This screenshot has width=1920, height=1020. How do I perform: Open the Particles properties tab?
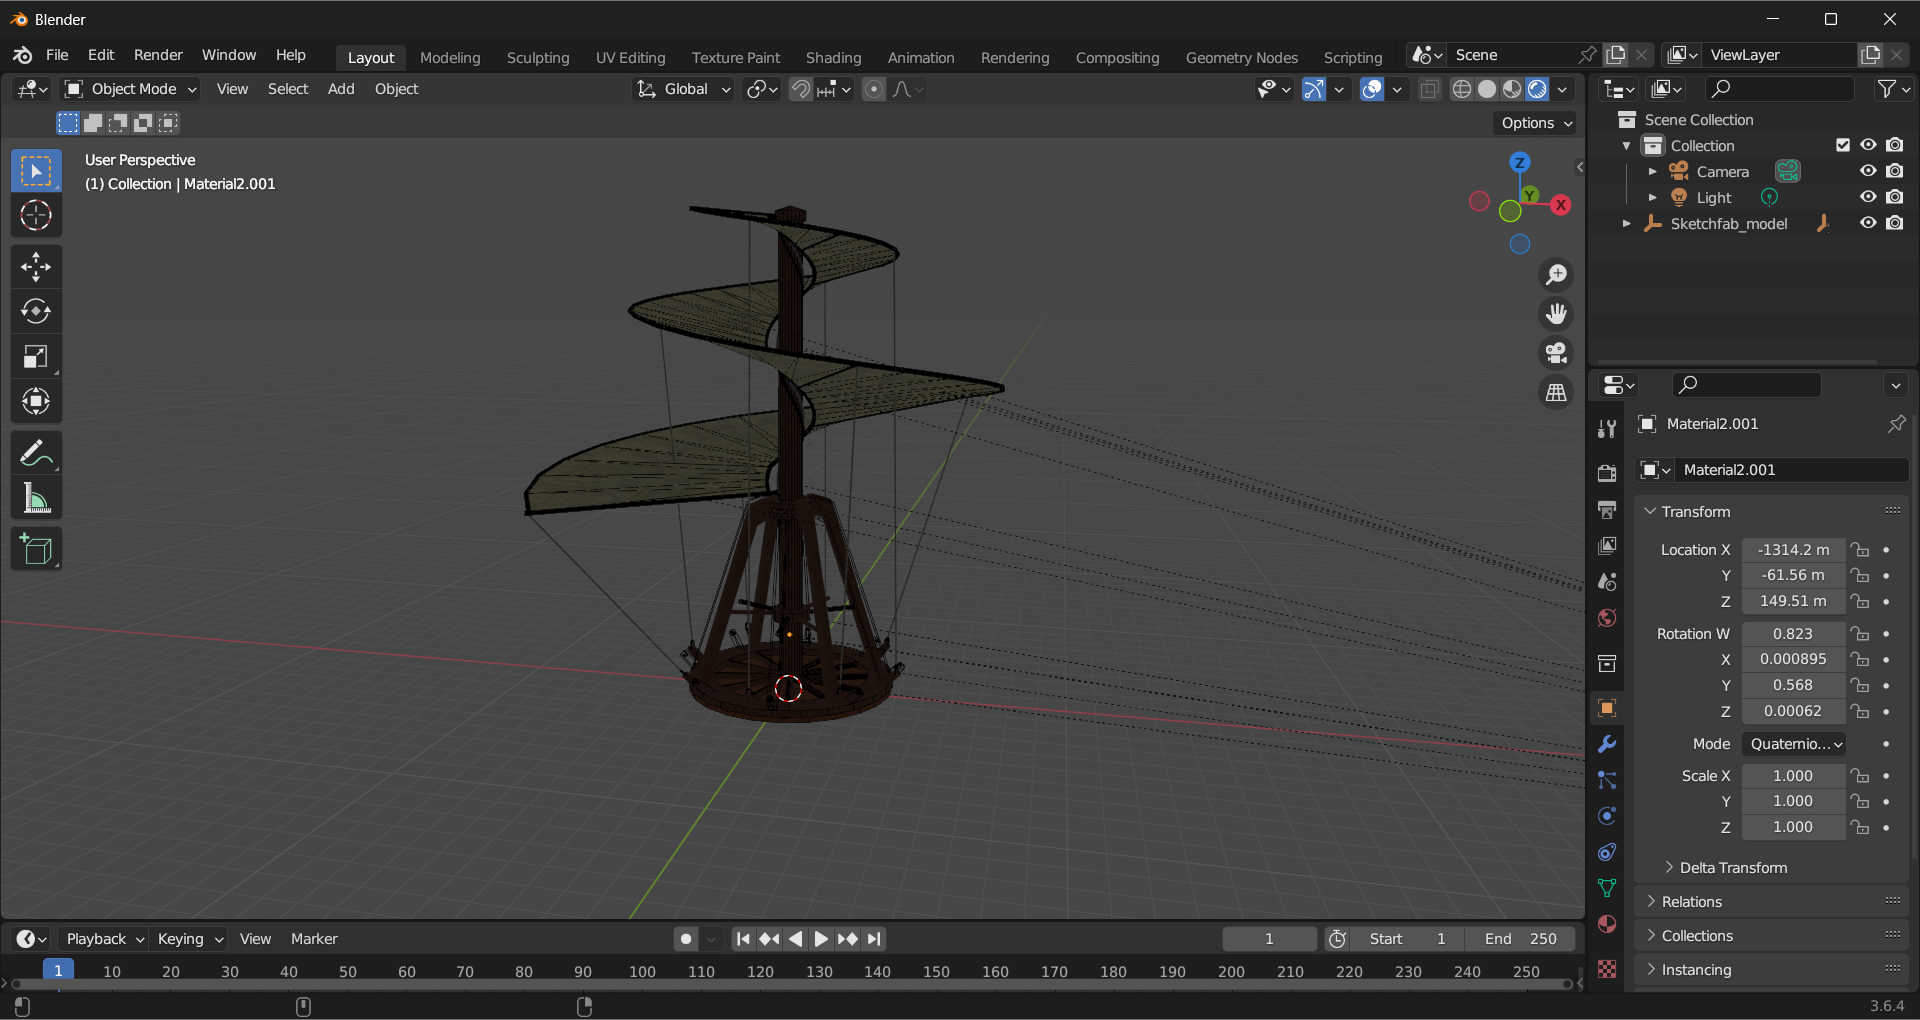pos(1607,780)
